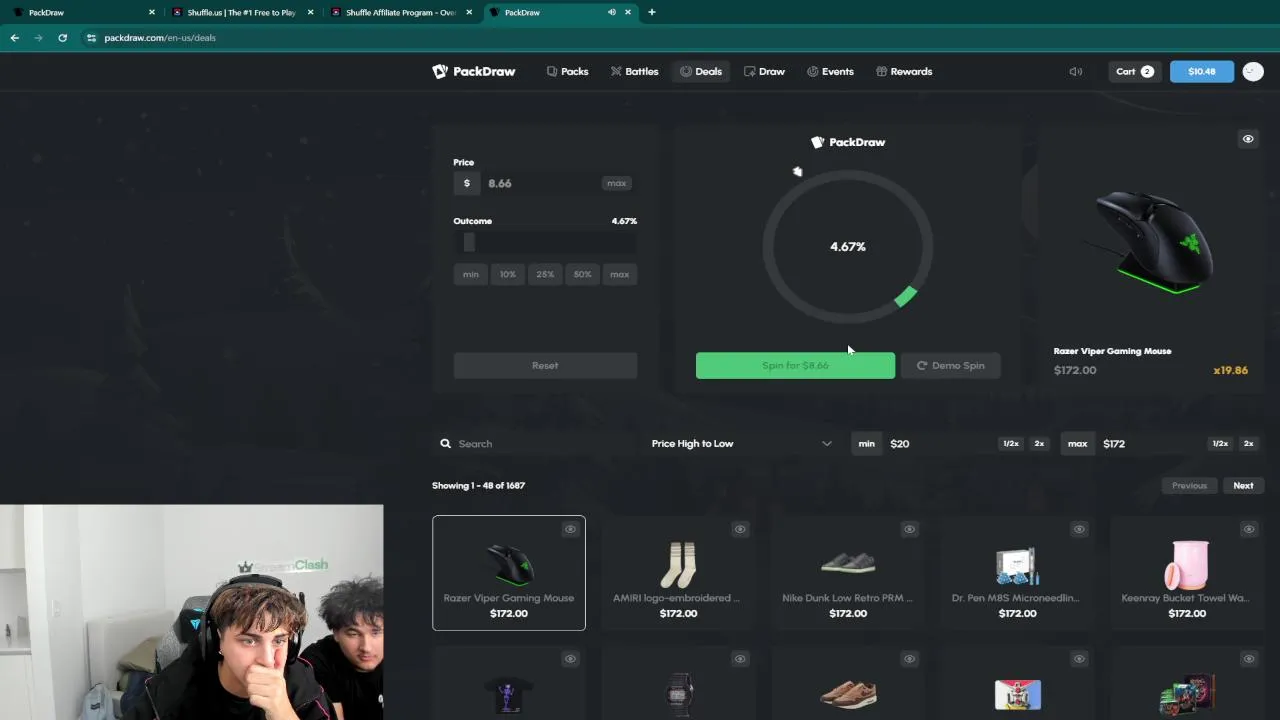Close the Shuffle.us tab
This screenshot has height=720, width=1280.
(x=311, y=12)
